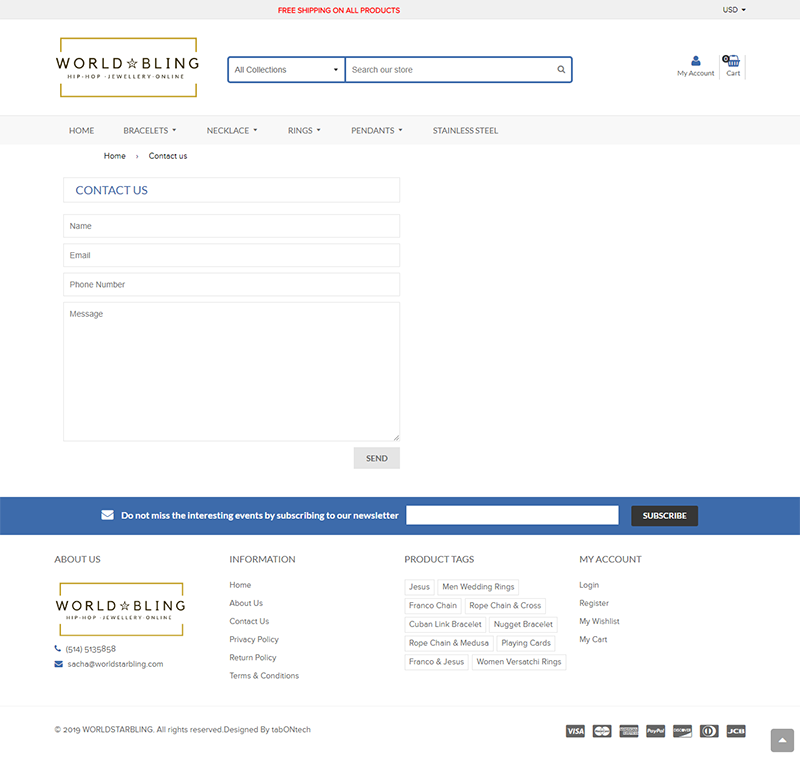Click the World Bling header logo
Image resolution: width=800 pixels, height=758 pixels.
[127, 67]
